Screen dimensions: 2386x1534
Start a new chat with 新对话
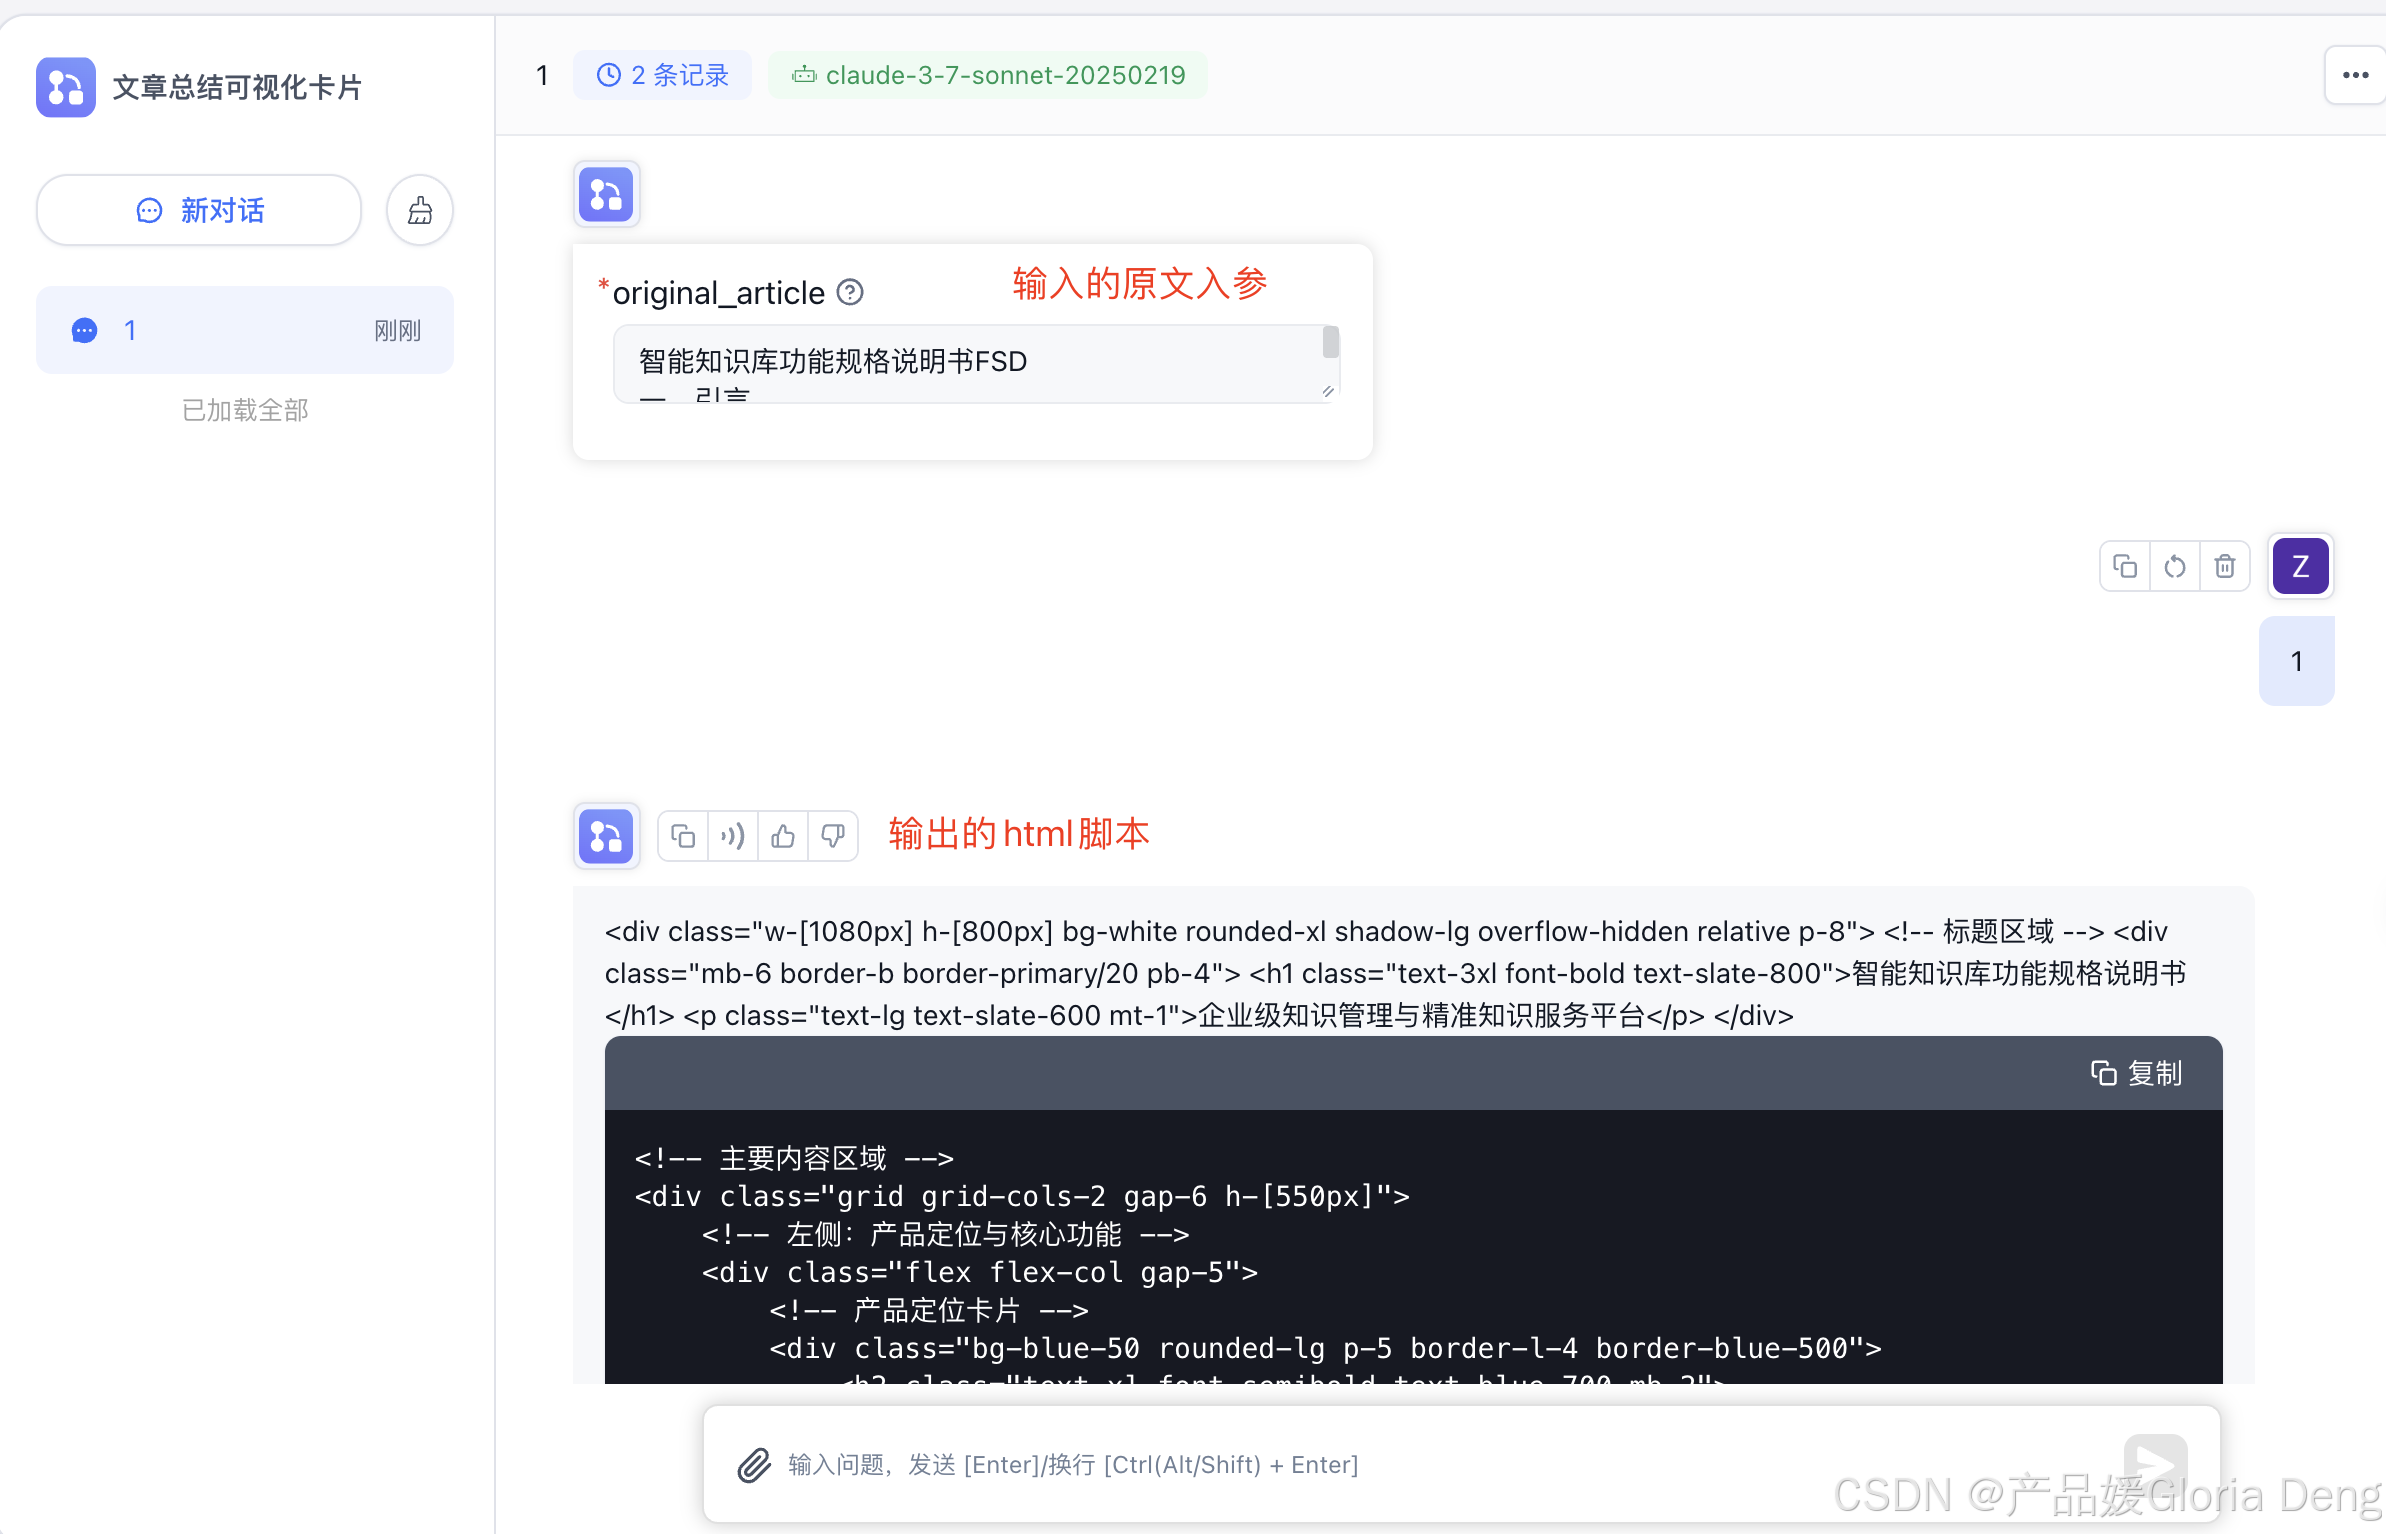pos(199,210)
